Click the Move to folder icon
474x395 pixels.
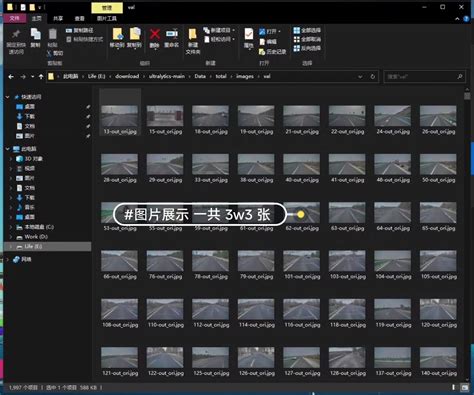(117, 34)
